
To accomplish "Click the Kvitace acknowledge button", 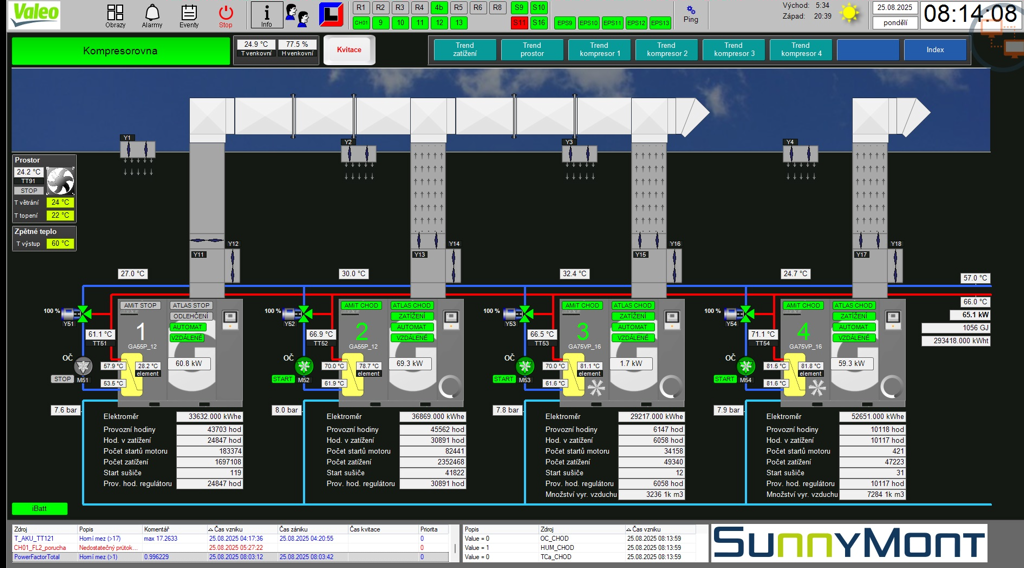I will pyautogui.click(x=349, y=50).
